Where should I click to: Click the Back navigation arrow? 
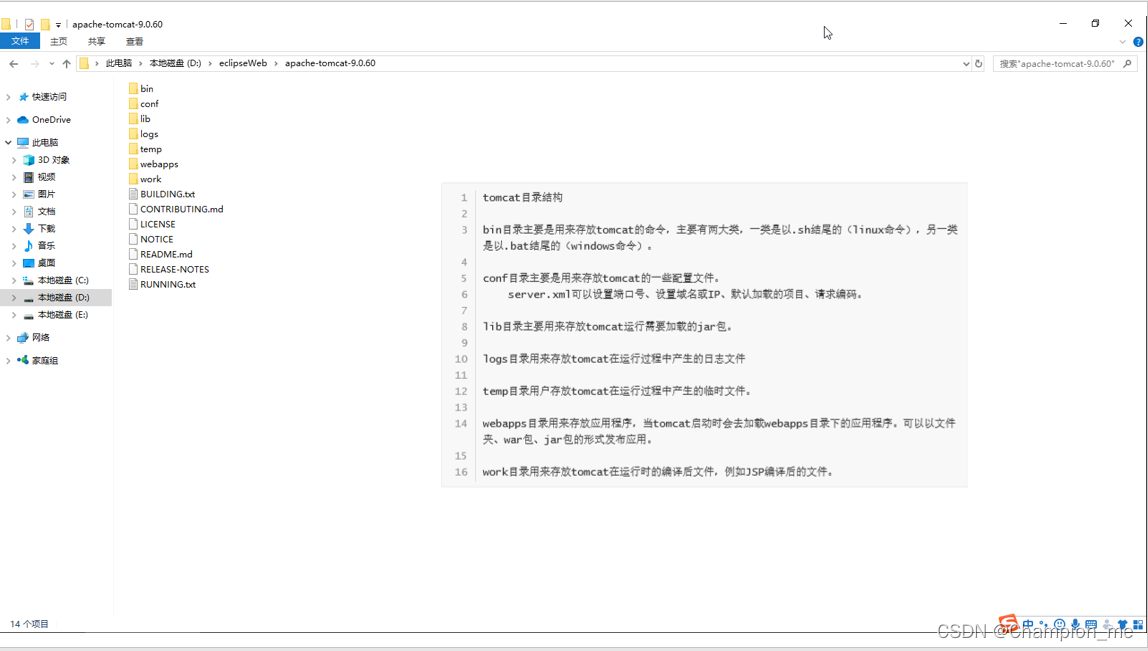point(14,63)
